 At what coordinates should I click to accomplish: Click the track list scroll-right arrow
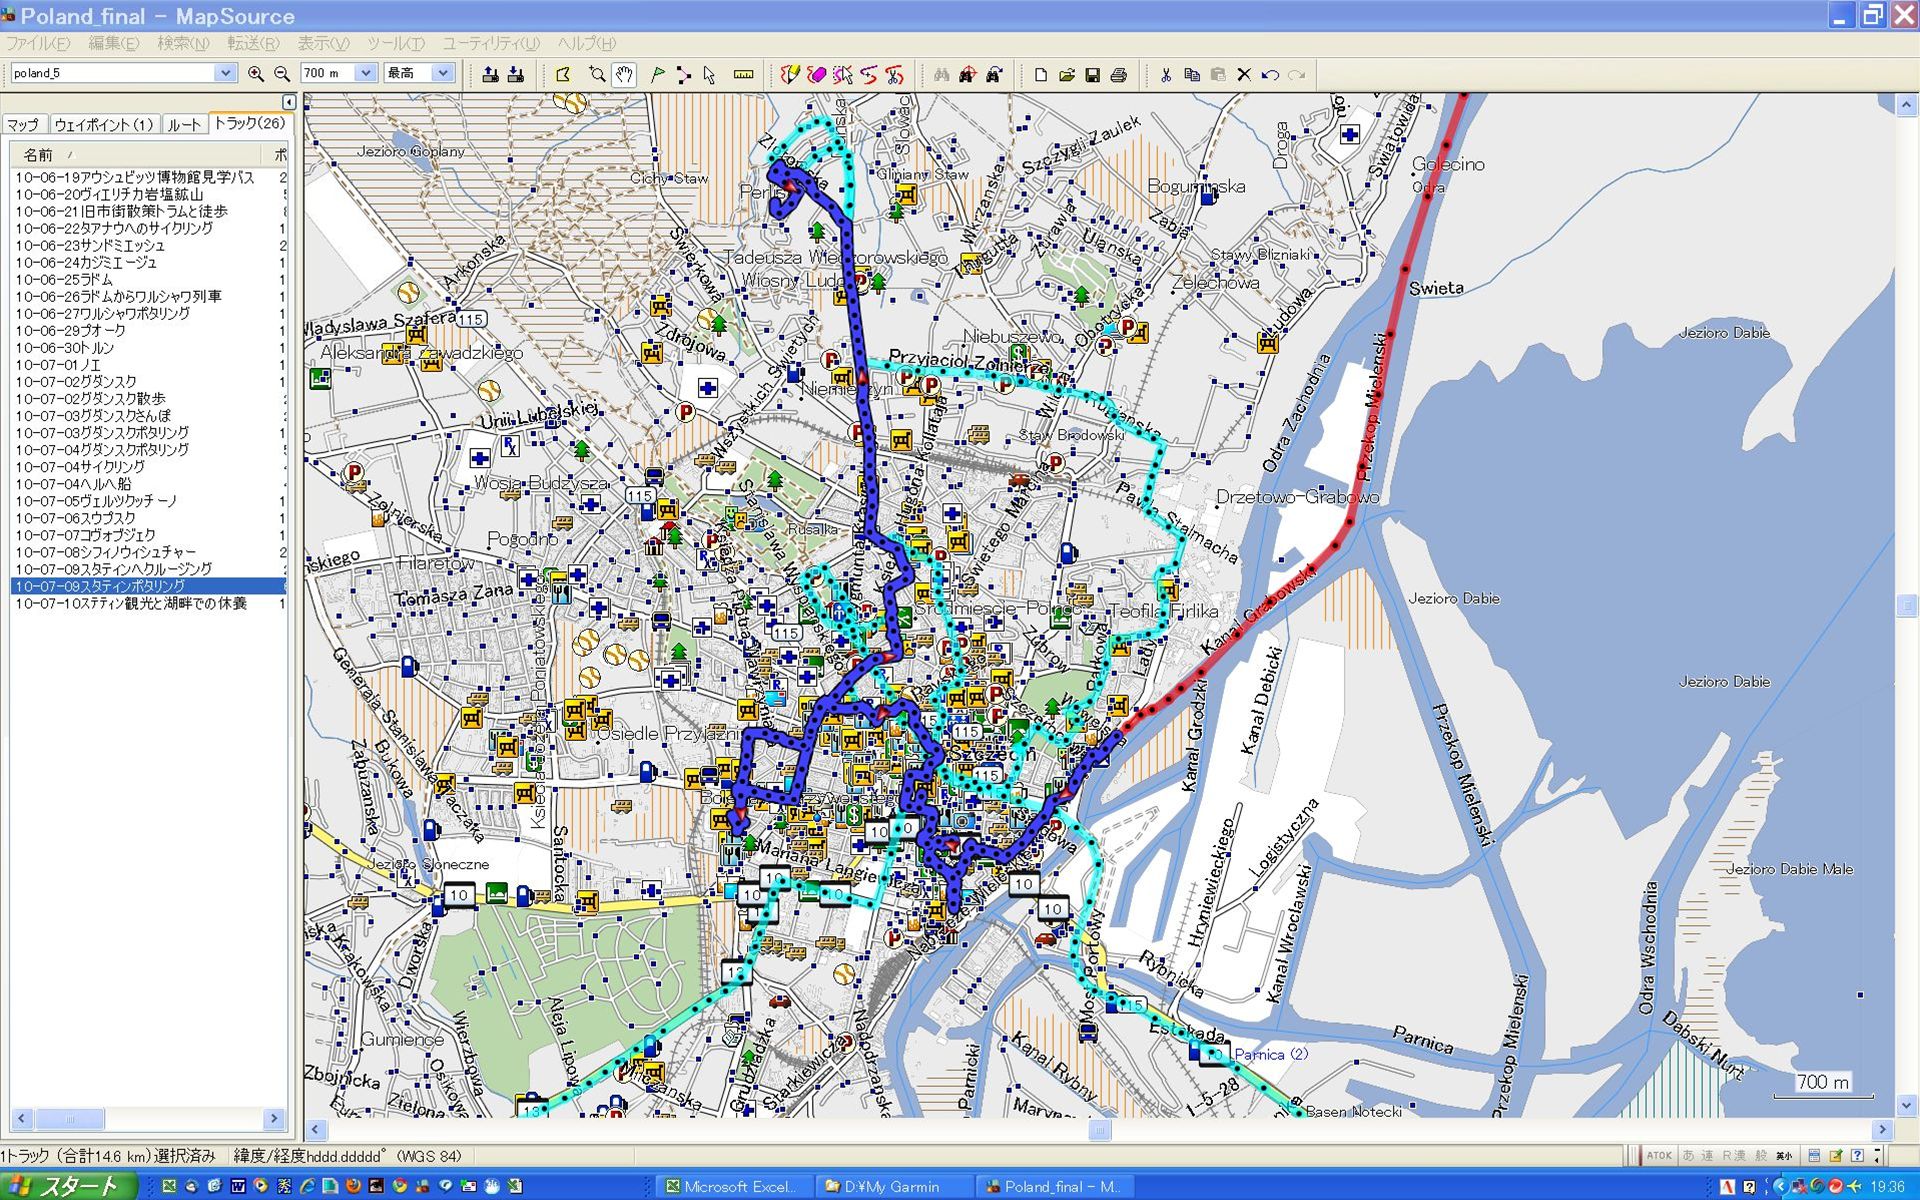point(275,1118)
